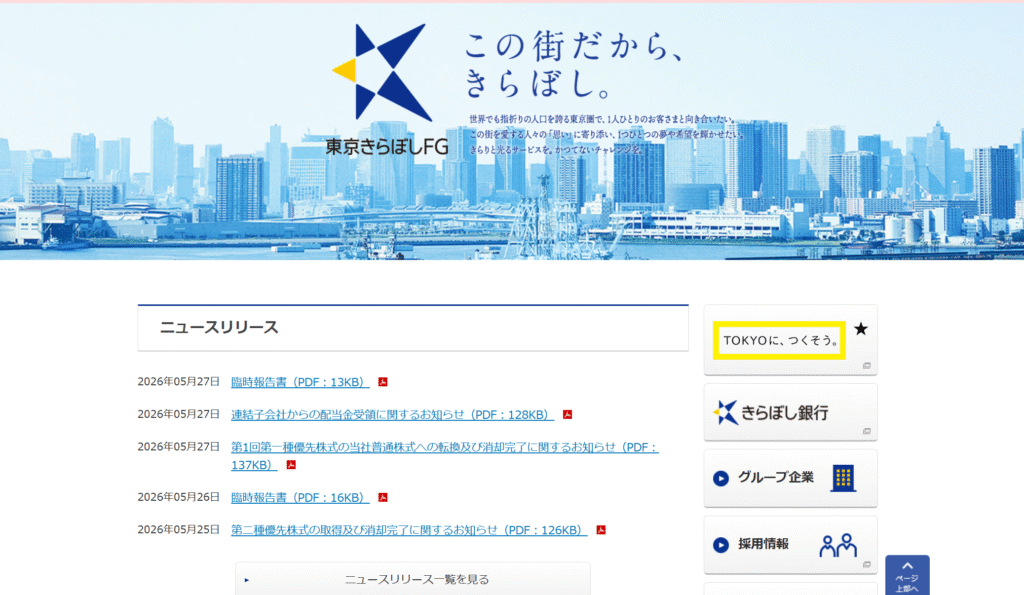Click external-window icon on 採用情報 button
This screenshot has width=1024, height=595.
coord(867,564)
